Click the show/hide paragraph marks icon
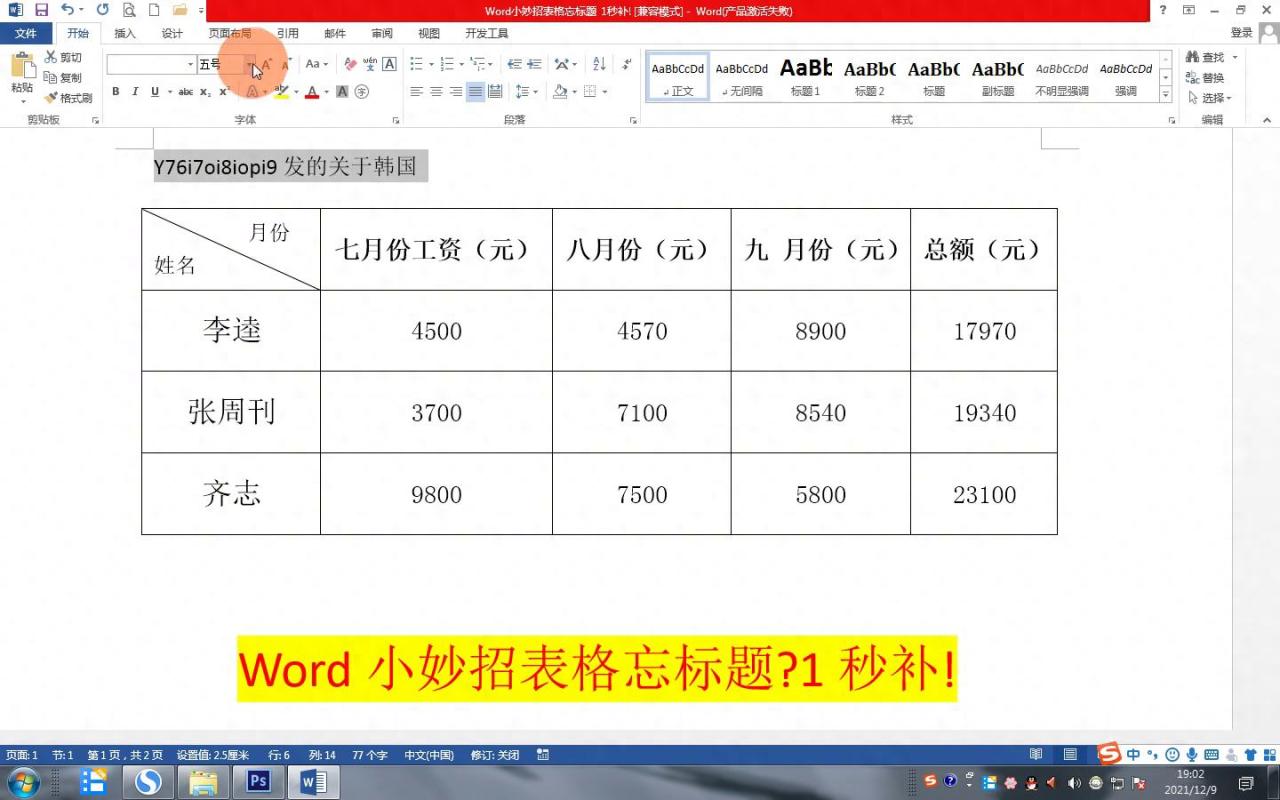The width and height of the screenshot is (1280, 800). pos(626,64)
